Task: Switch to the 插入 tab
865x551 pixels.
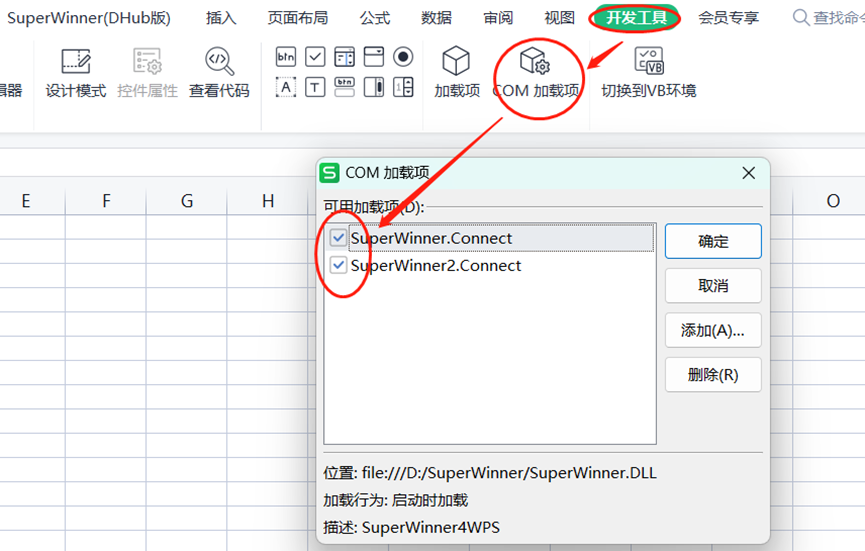Action: pyautogui.click(x=221, y=18)
